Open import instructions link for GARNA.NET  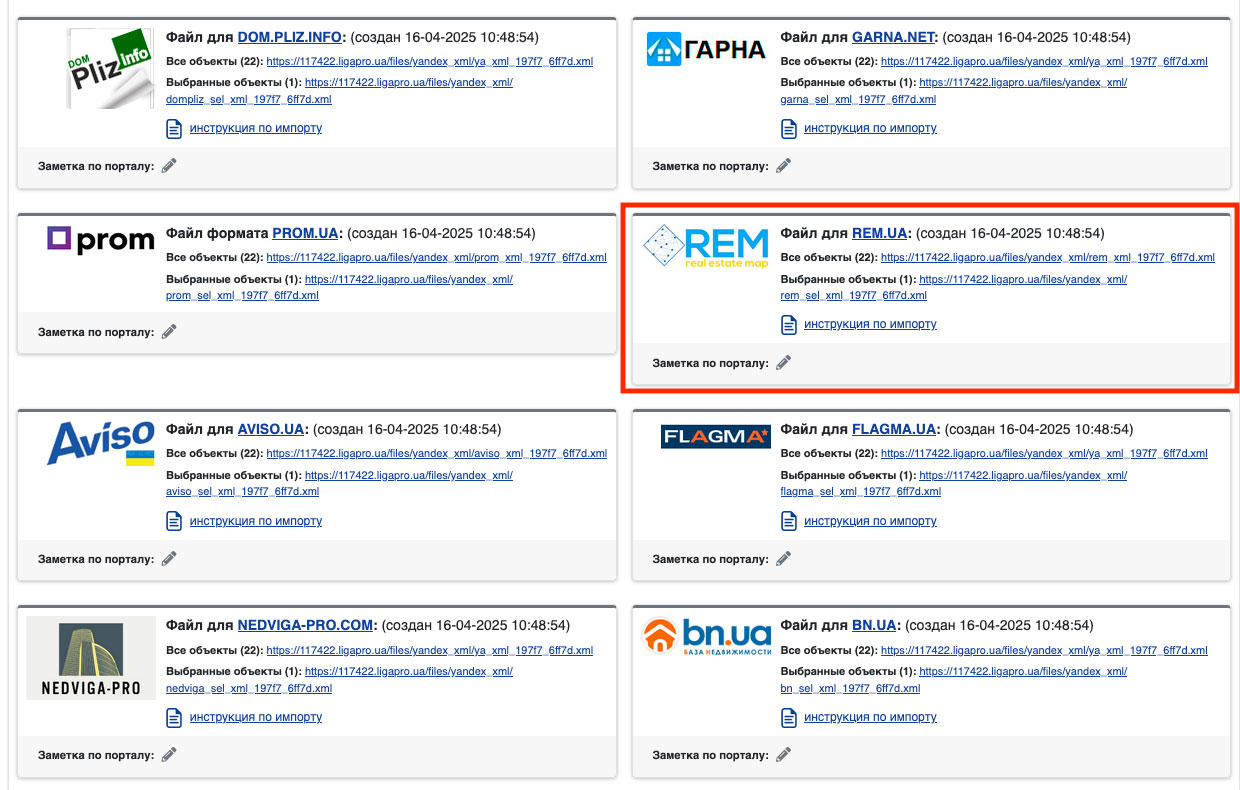tap(870, 129)
